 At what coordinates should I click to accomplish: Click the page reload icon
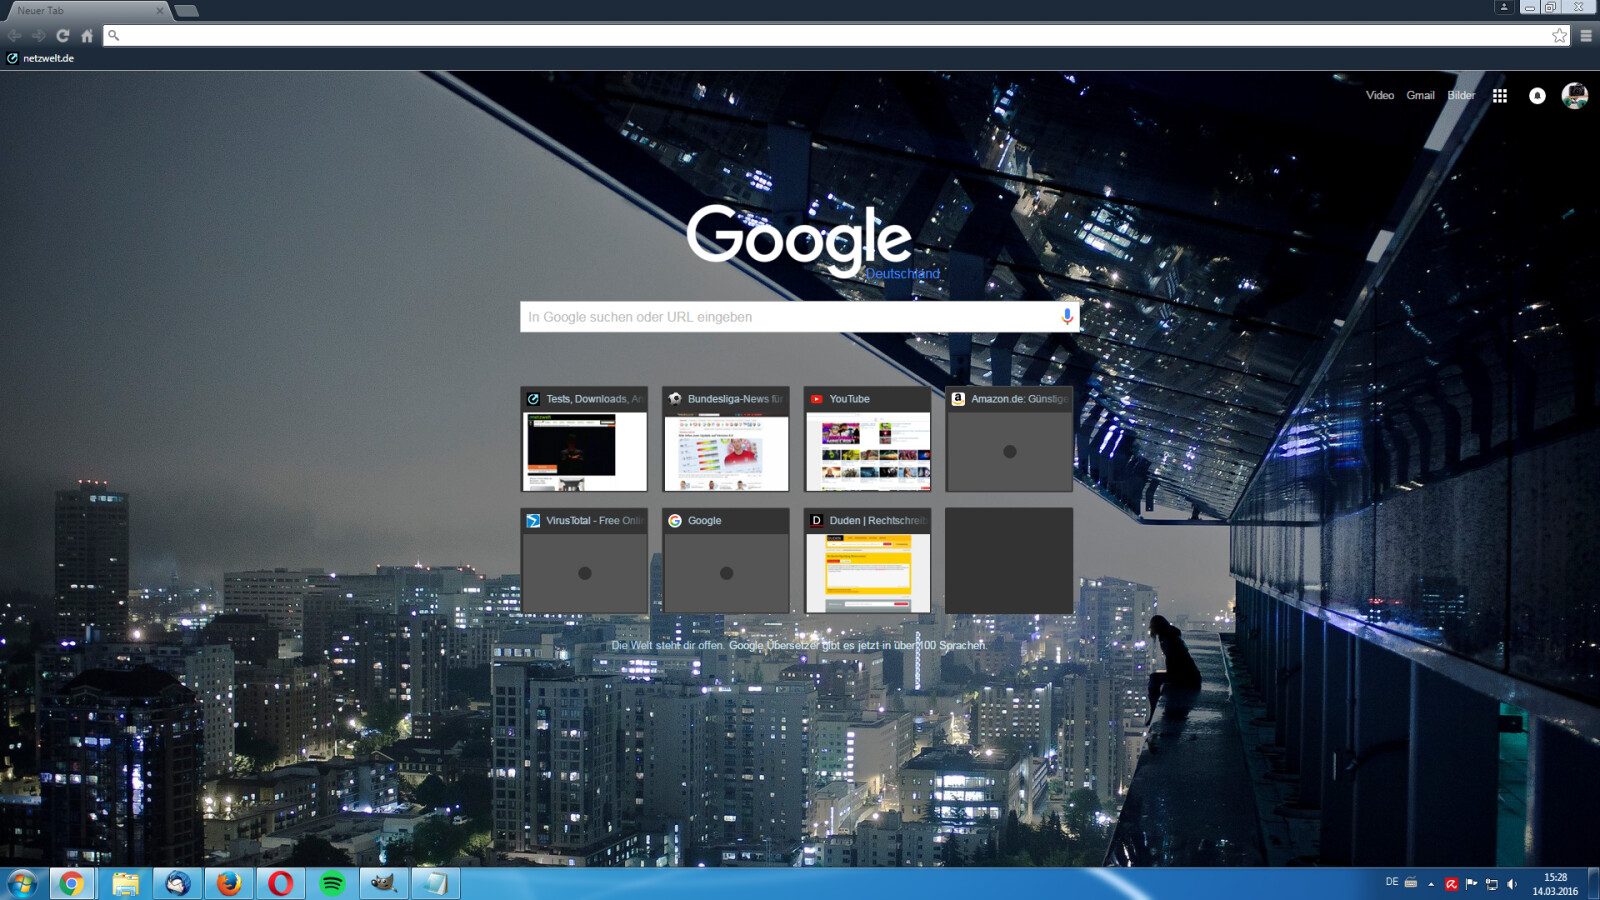pyautogui.click(x=62, y=36)
